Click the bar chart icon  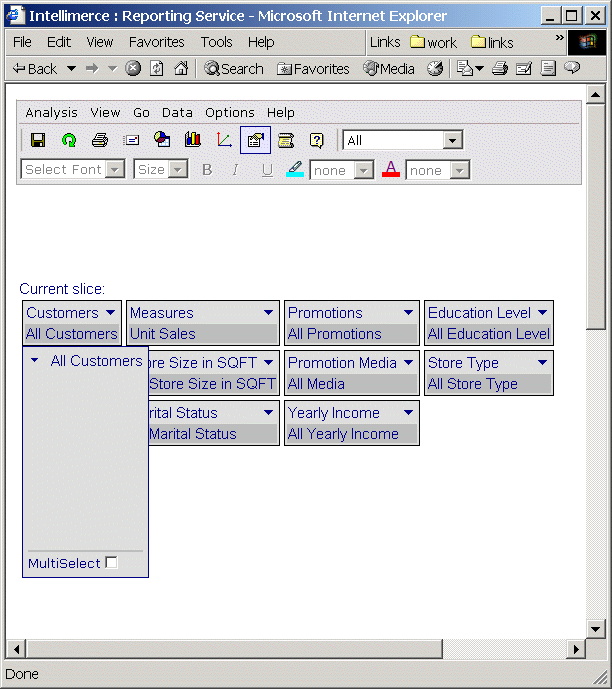pos(193,140)
